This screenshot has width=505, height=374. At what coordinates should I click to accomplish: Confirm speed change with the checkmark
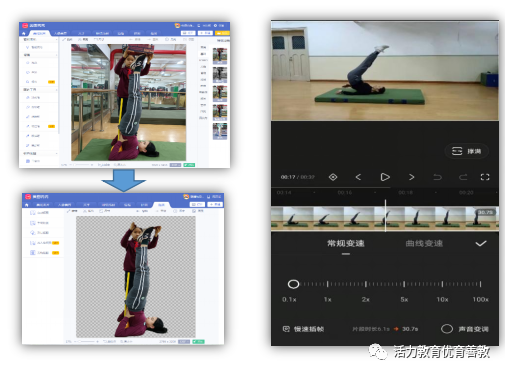(x=481, y=244)
